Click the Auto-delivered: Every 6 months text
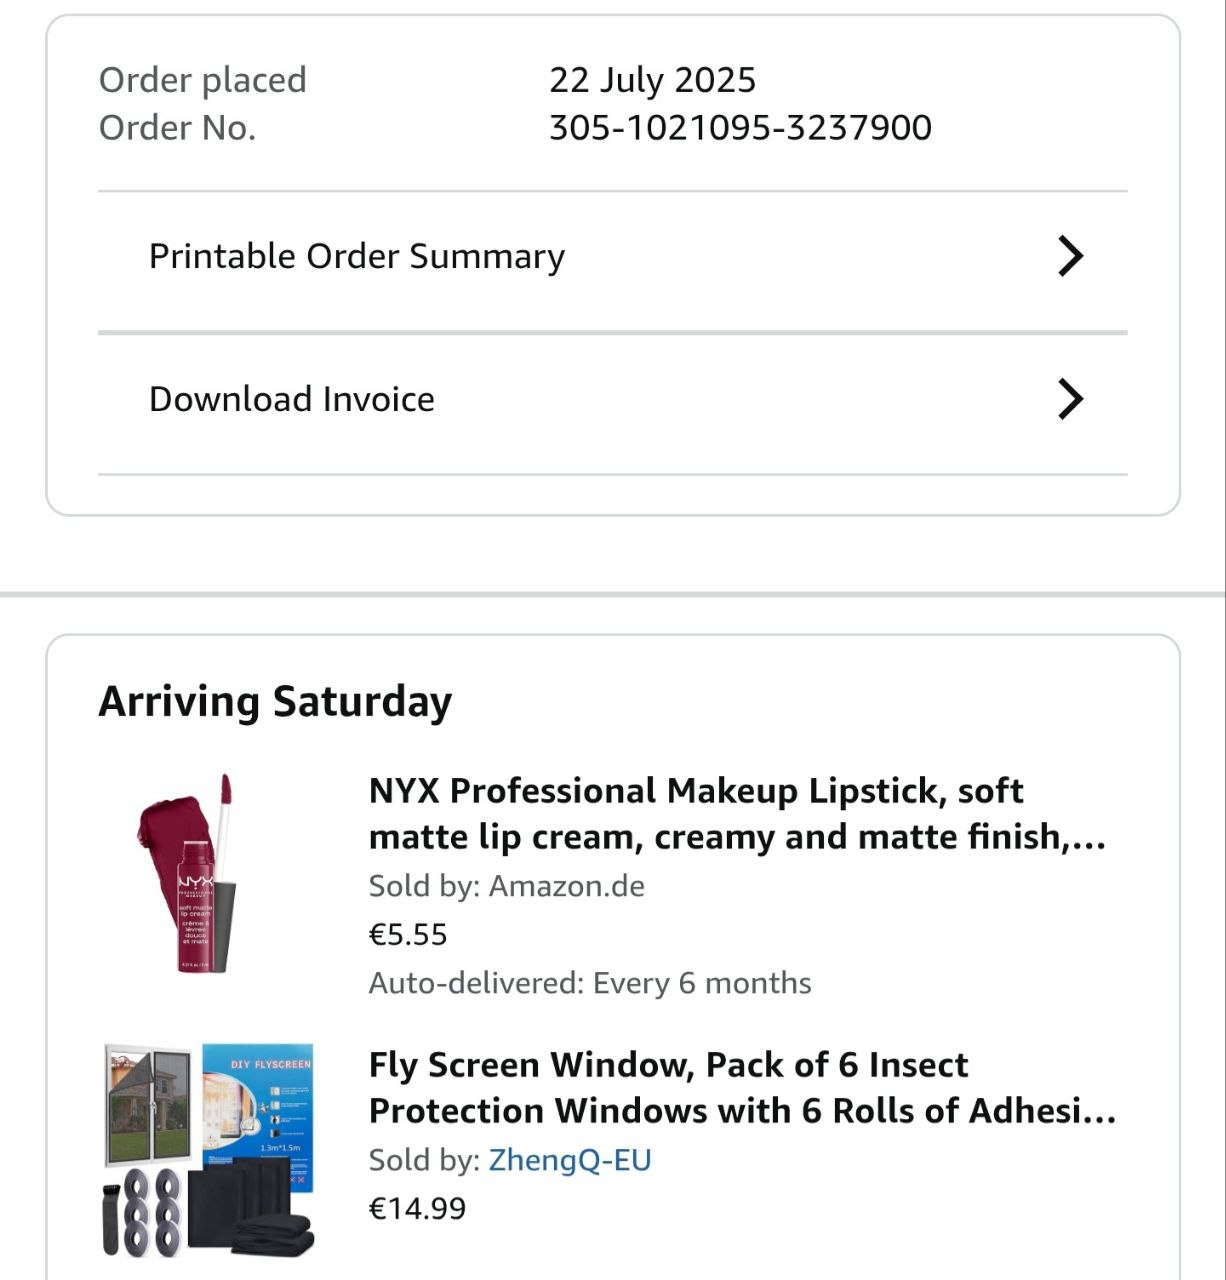Viewport: 1226px width, 1280px height. [589, 983]
